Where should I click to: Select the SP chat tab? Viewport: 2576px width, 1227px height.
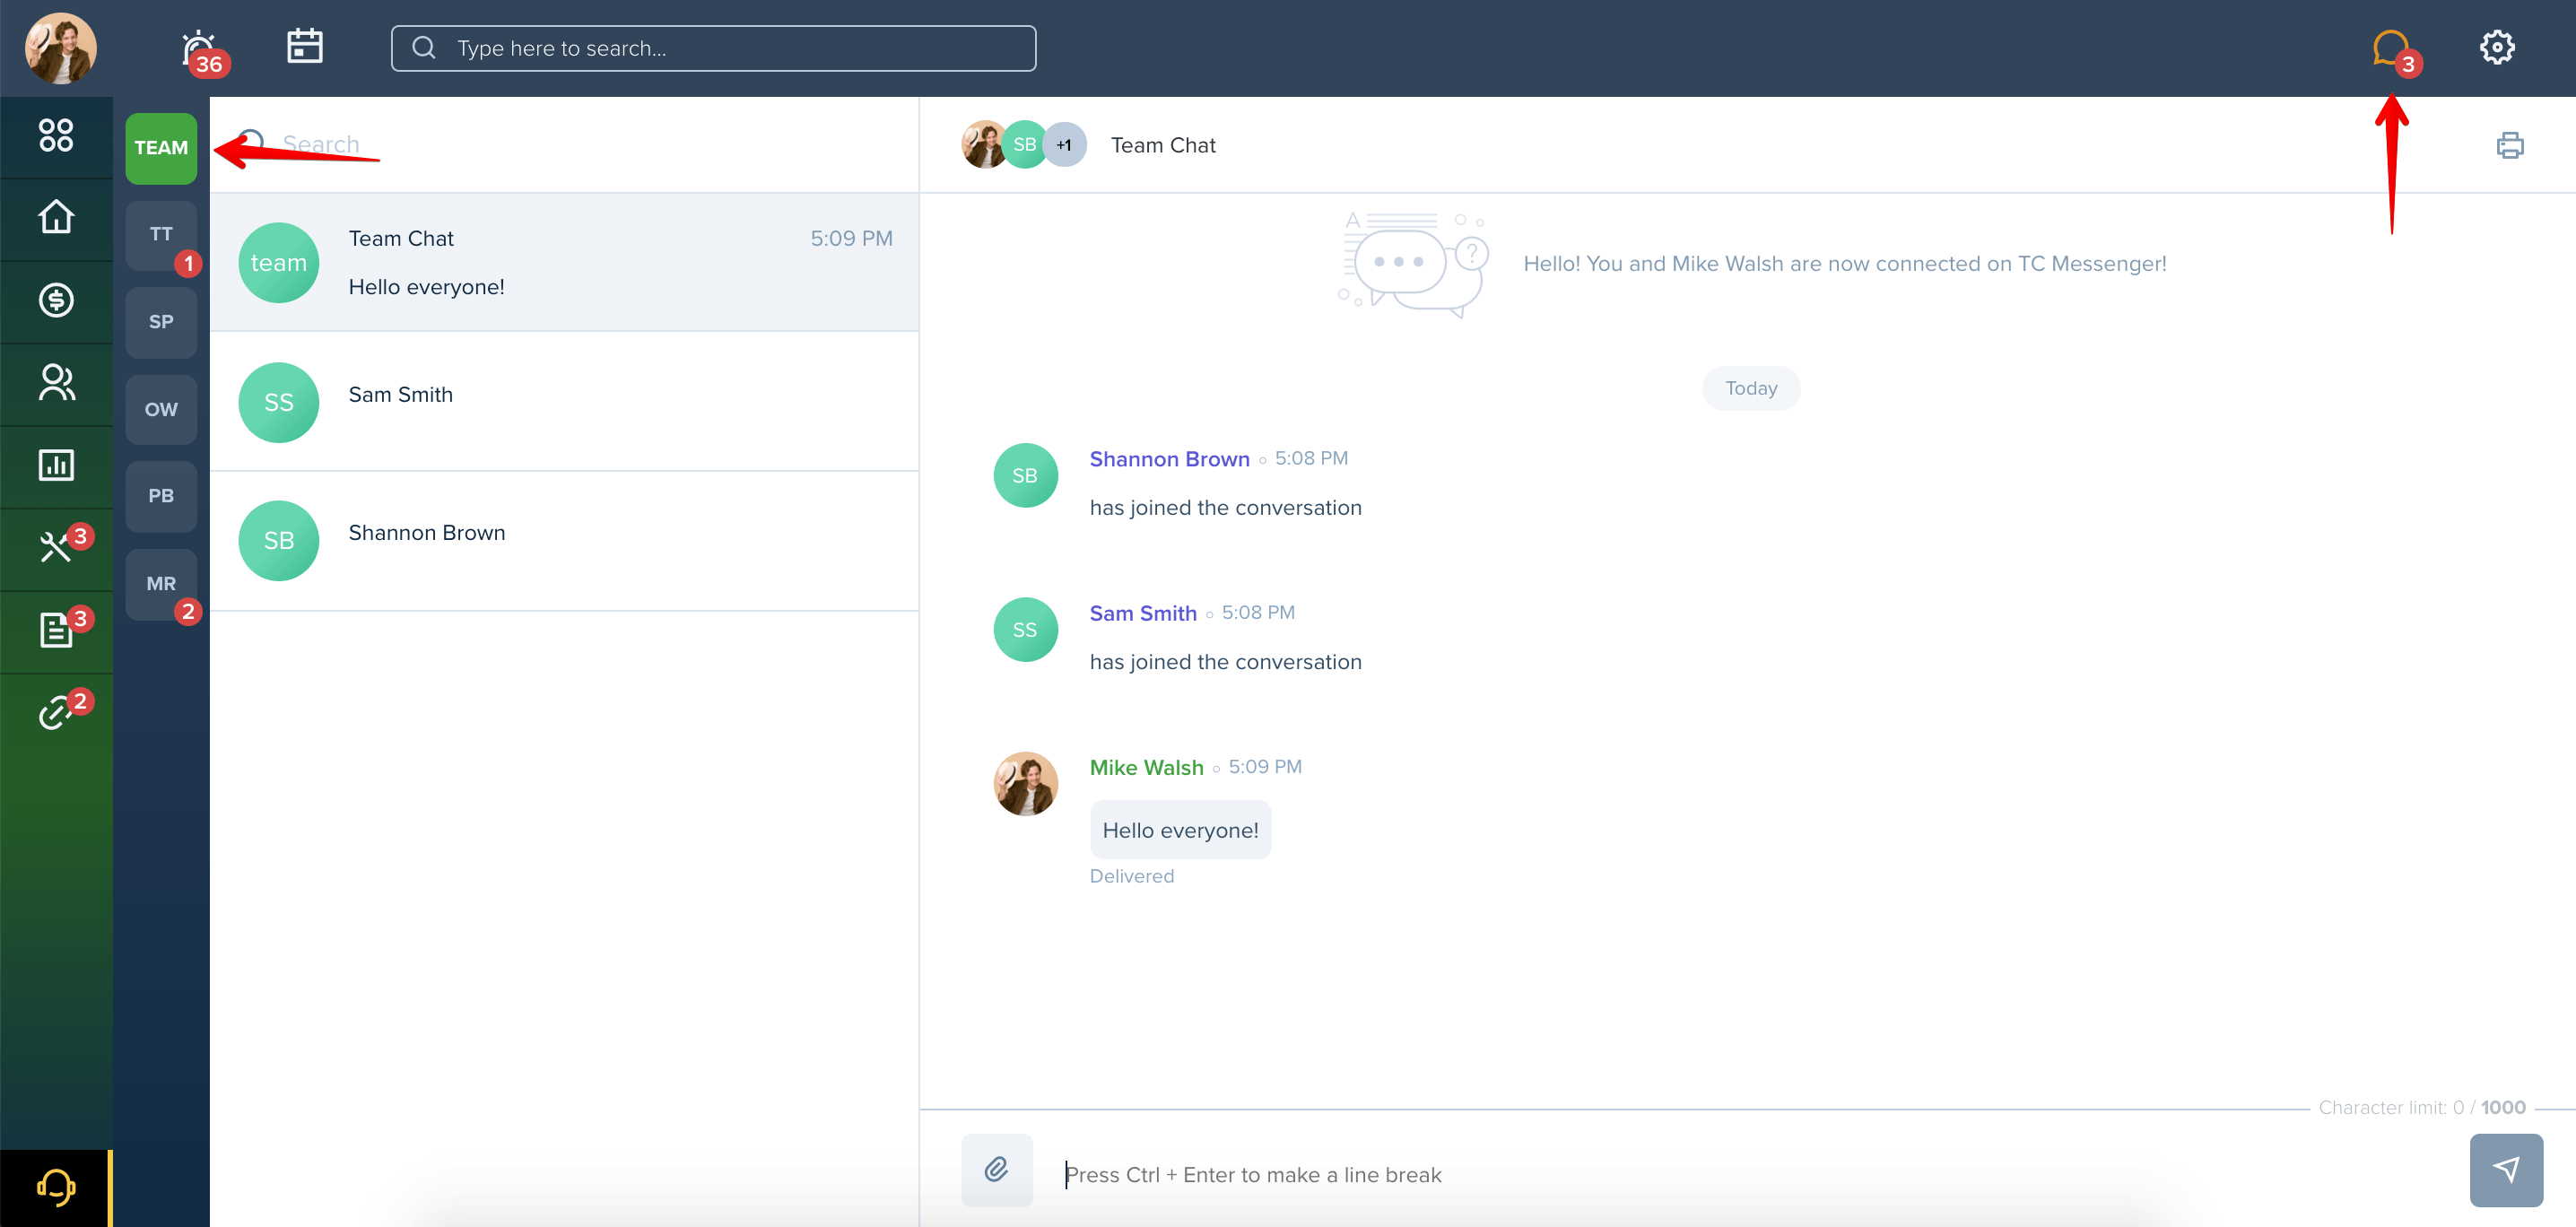click(161, 322)
